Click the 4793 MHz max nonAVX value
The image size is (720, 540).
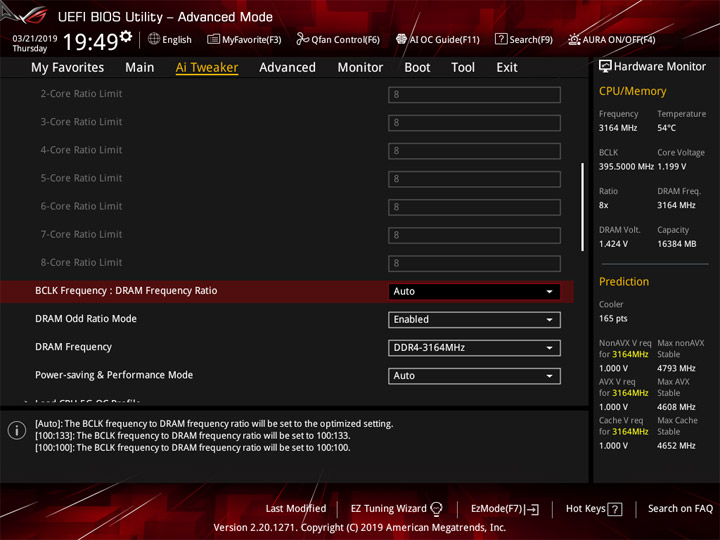pyautogui.click(x=676, y=368)
